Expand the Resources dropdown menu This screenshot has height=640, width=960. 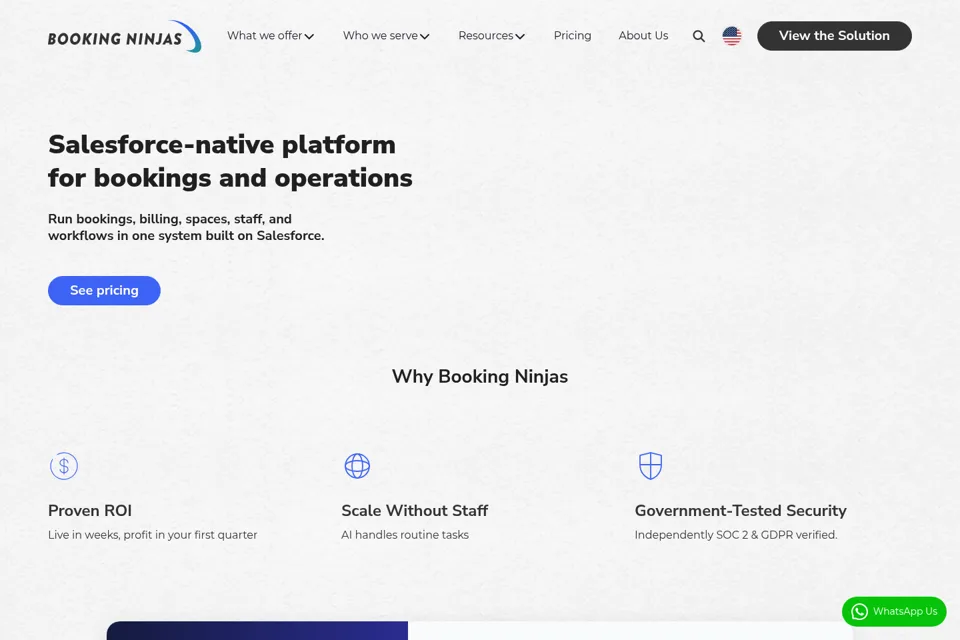coord(492,36)
